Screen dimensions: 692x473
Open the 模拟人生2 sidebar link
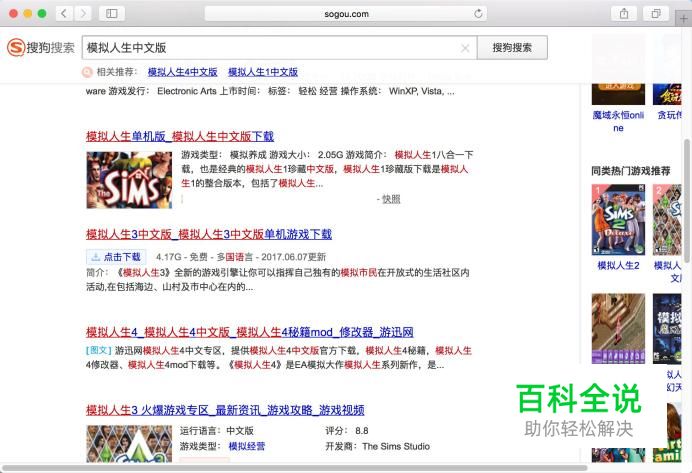618,266
